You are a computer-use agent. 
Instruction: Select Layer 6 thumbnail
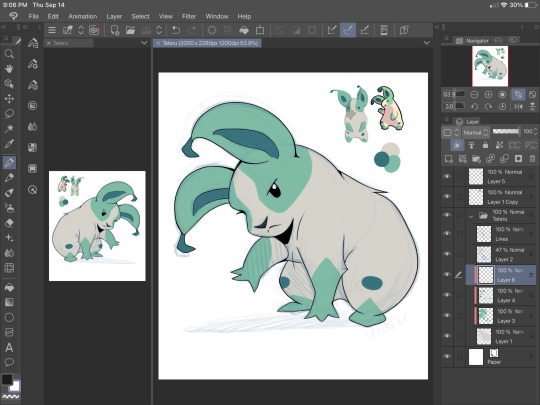[486, 275]
